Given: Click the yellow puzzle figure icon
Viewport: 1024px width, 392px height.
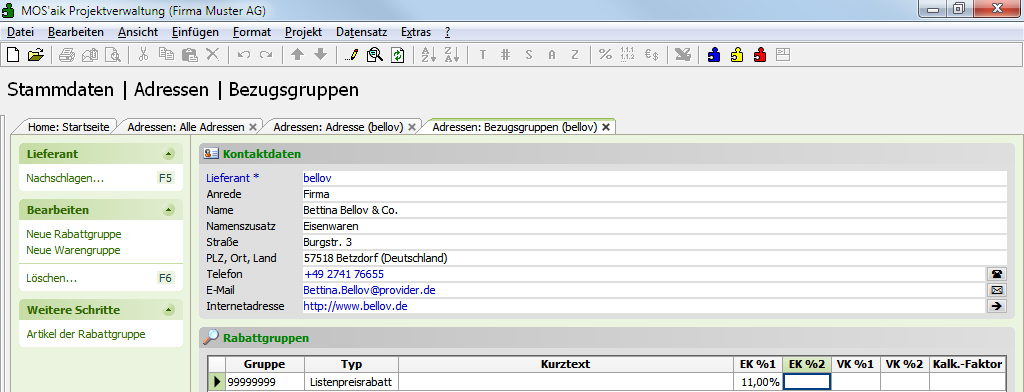Looking at the screenshot, I should 737,55.
